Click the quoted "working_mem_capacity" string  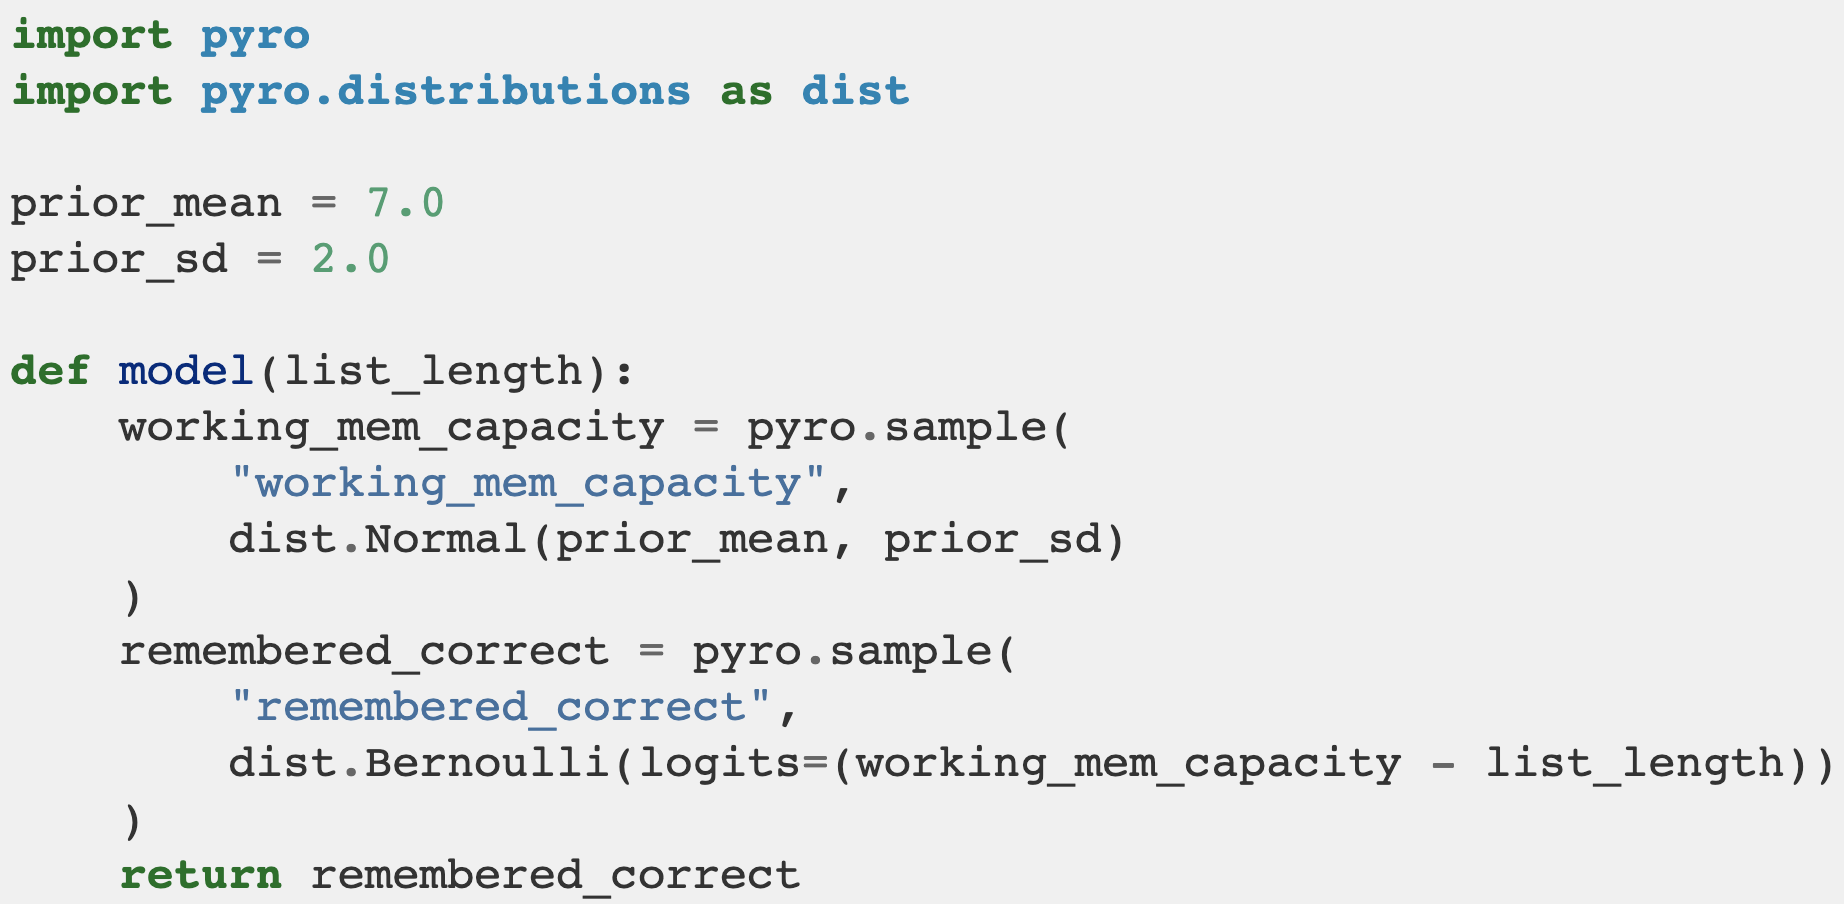[x=528, y=484]
